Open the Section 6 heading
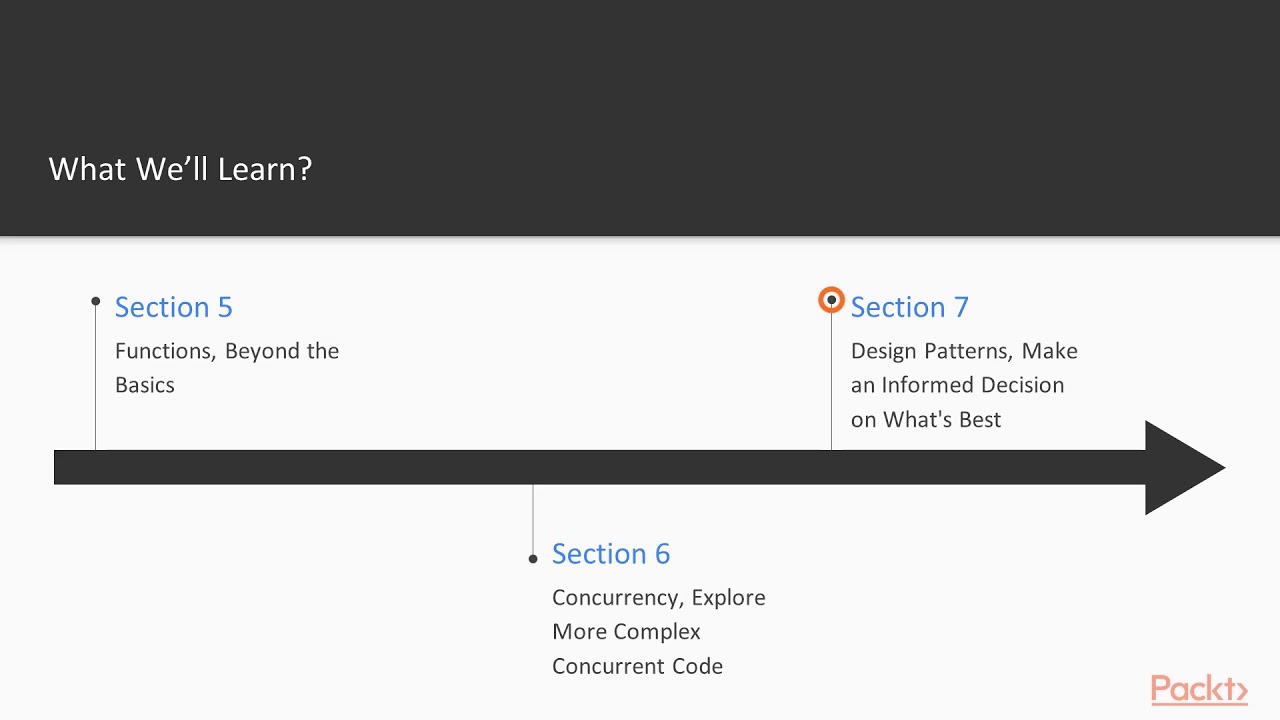The height and width of the screenshot is (720, 1280). click(x=611, y=554)
